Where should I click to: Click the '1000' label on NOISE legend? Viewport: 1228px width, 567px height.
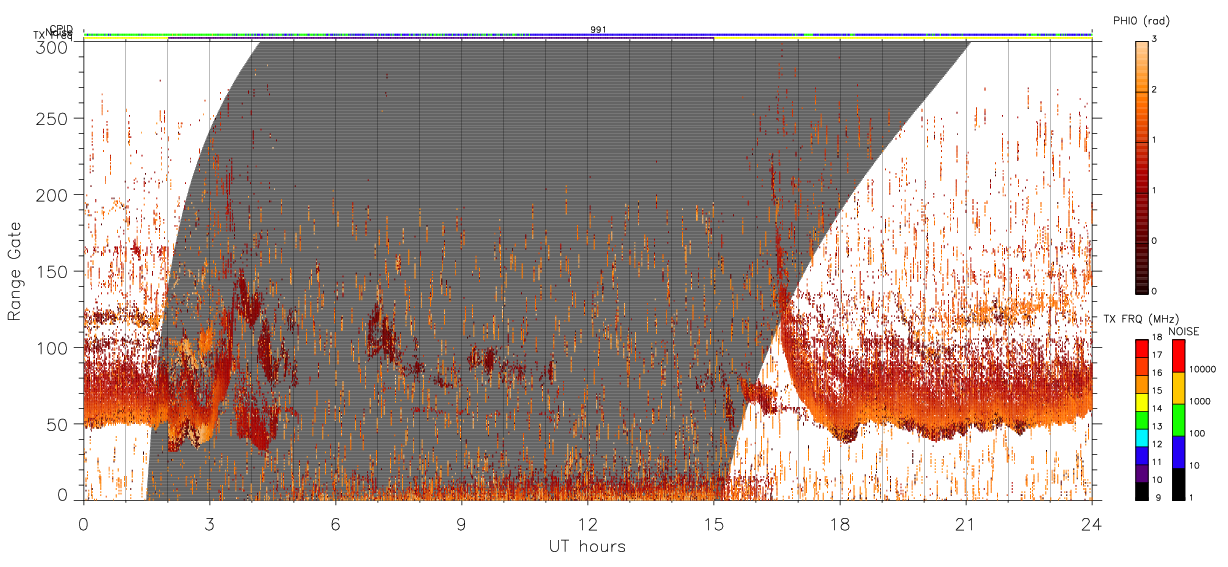click(x=1198, y=401)
